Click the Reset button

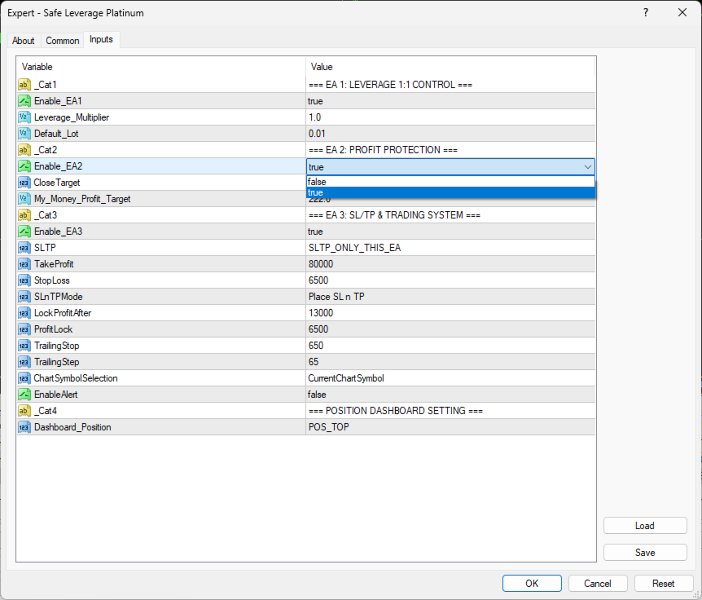point(663,583)
